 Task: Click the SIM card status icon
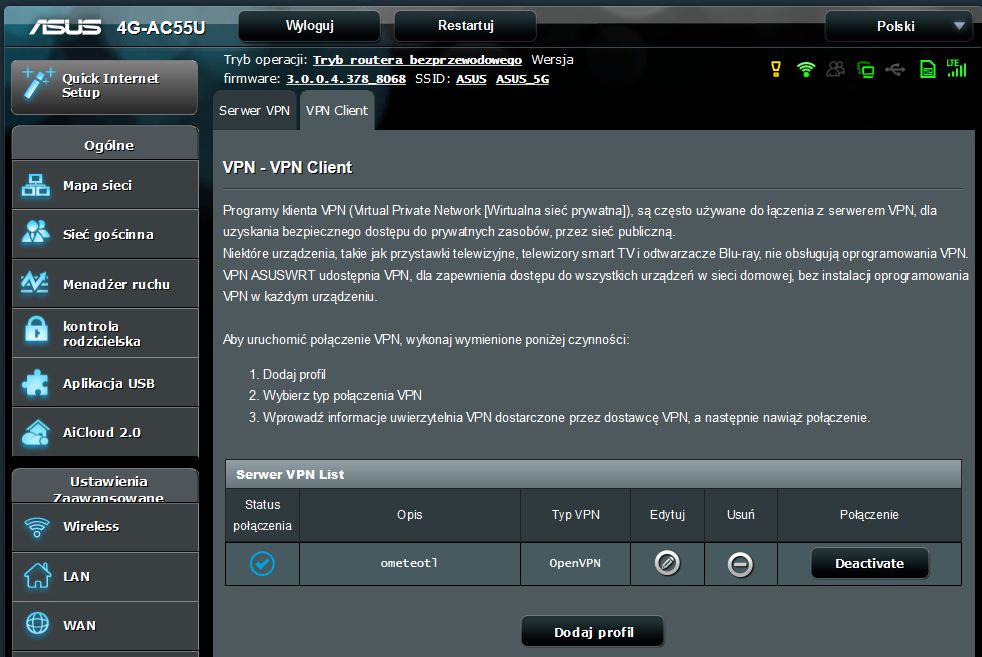[x=928, y=69]
